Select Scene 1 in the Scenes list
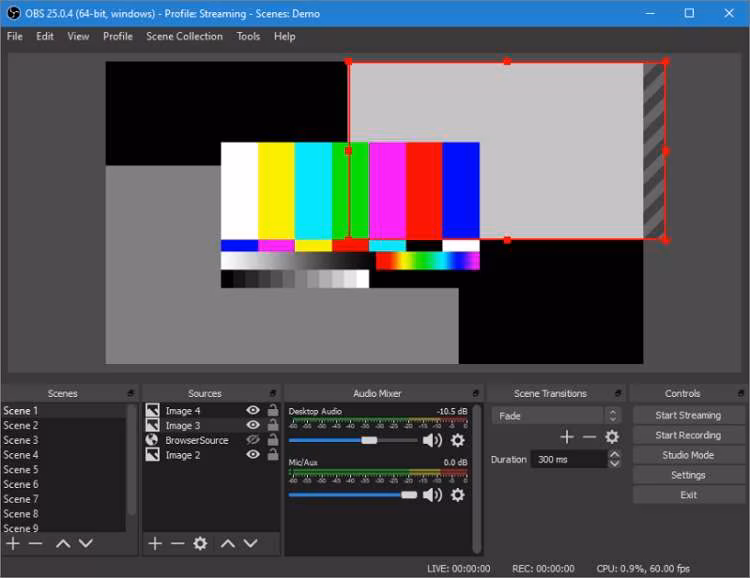 [x=64, y=411]
